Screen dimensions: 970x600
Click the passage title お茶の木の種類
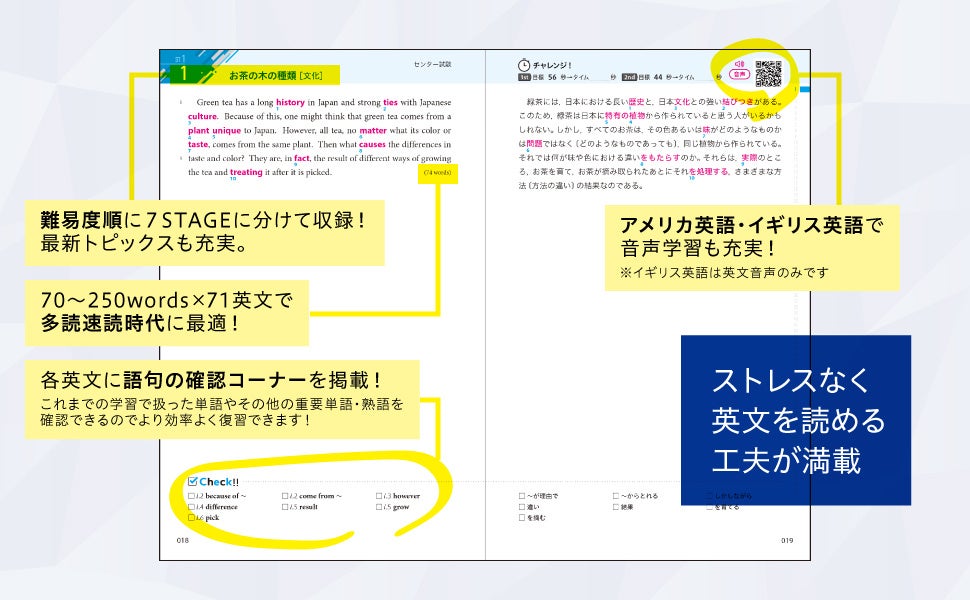262,75
